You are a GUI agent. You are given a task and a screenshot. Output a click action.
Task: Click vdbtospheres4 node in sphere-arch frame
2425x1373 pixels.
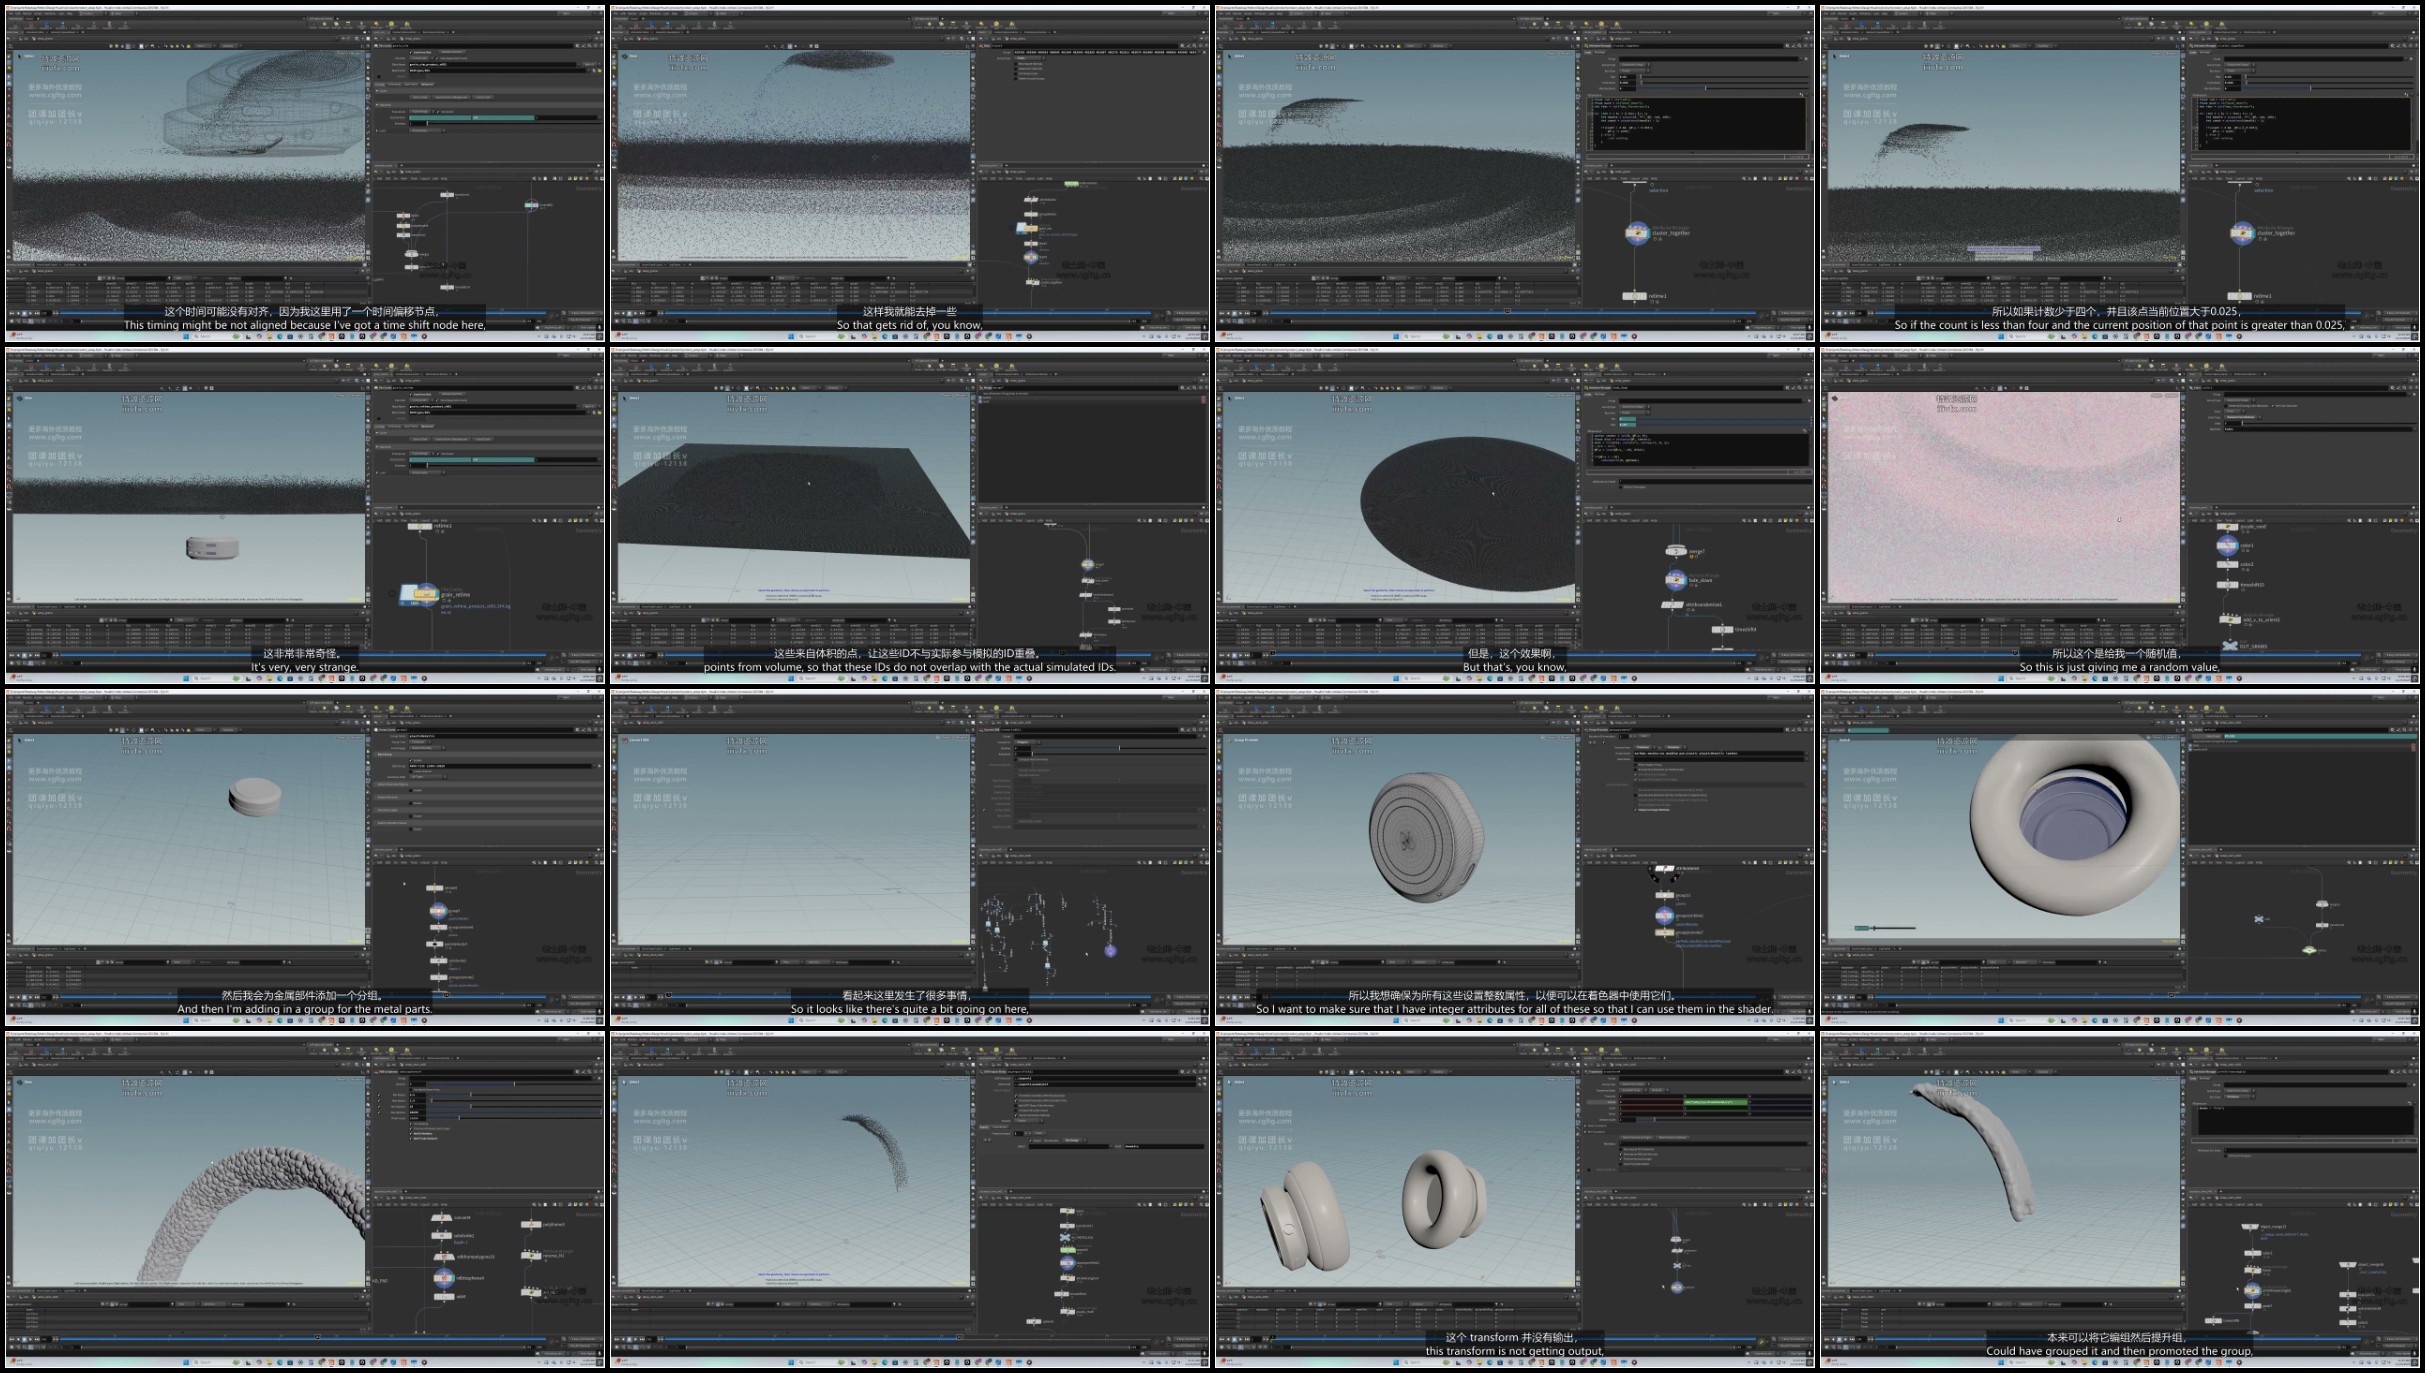(x=444, y=1277)
